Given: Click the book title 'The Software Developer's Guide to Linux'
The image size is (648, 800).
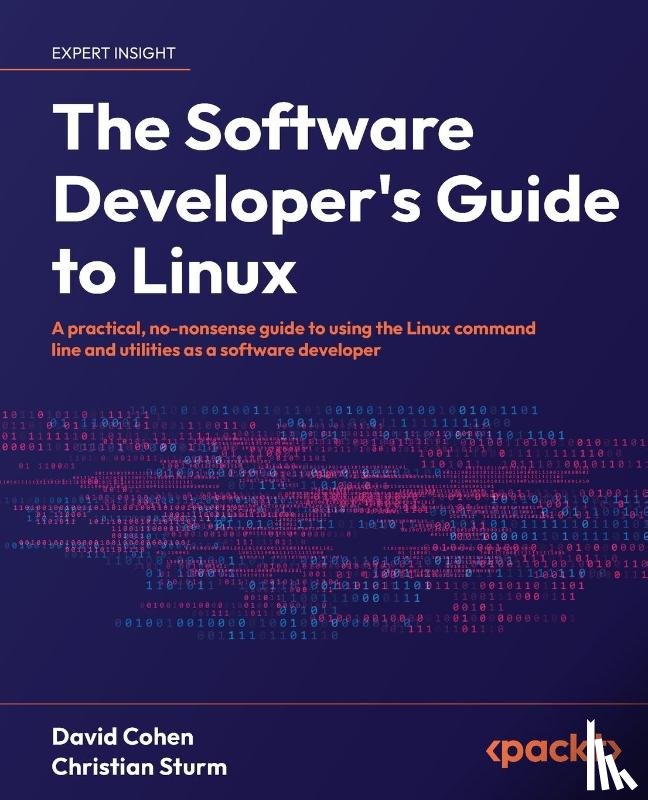Looking at the screenshot, I should (336, 198).
